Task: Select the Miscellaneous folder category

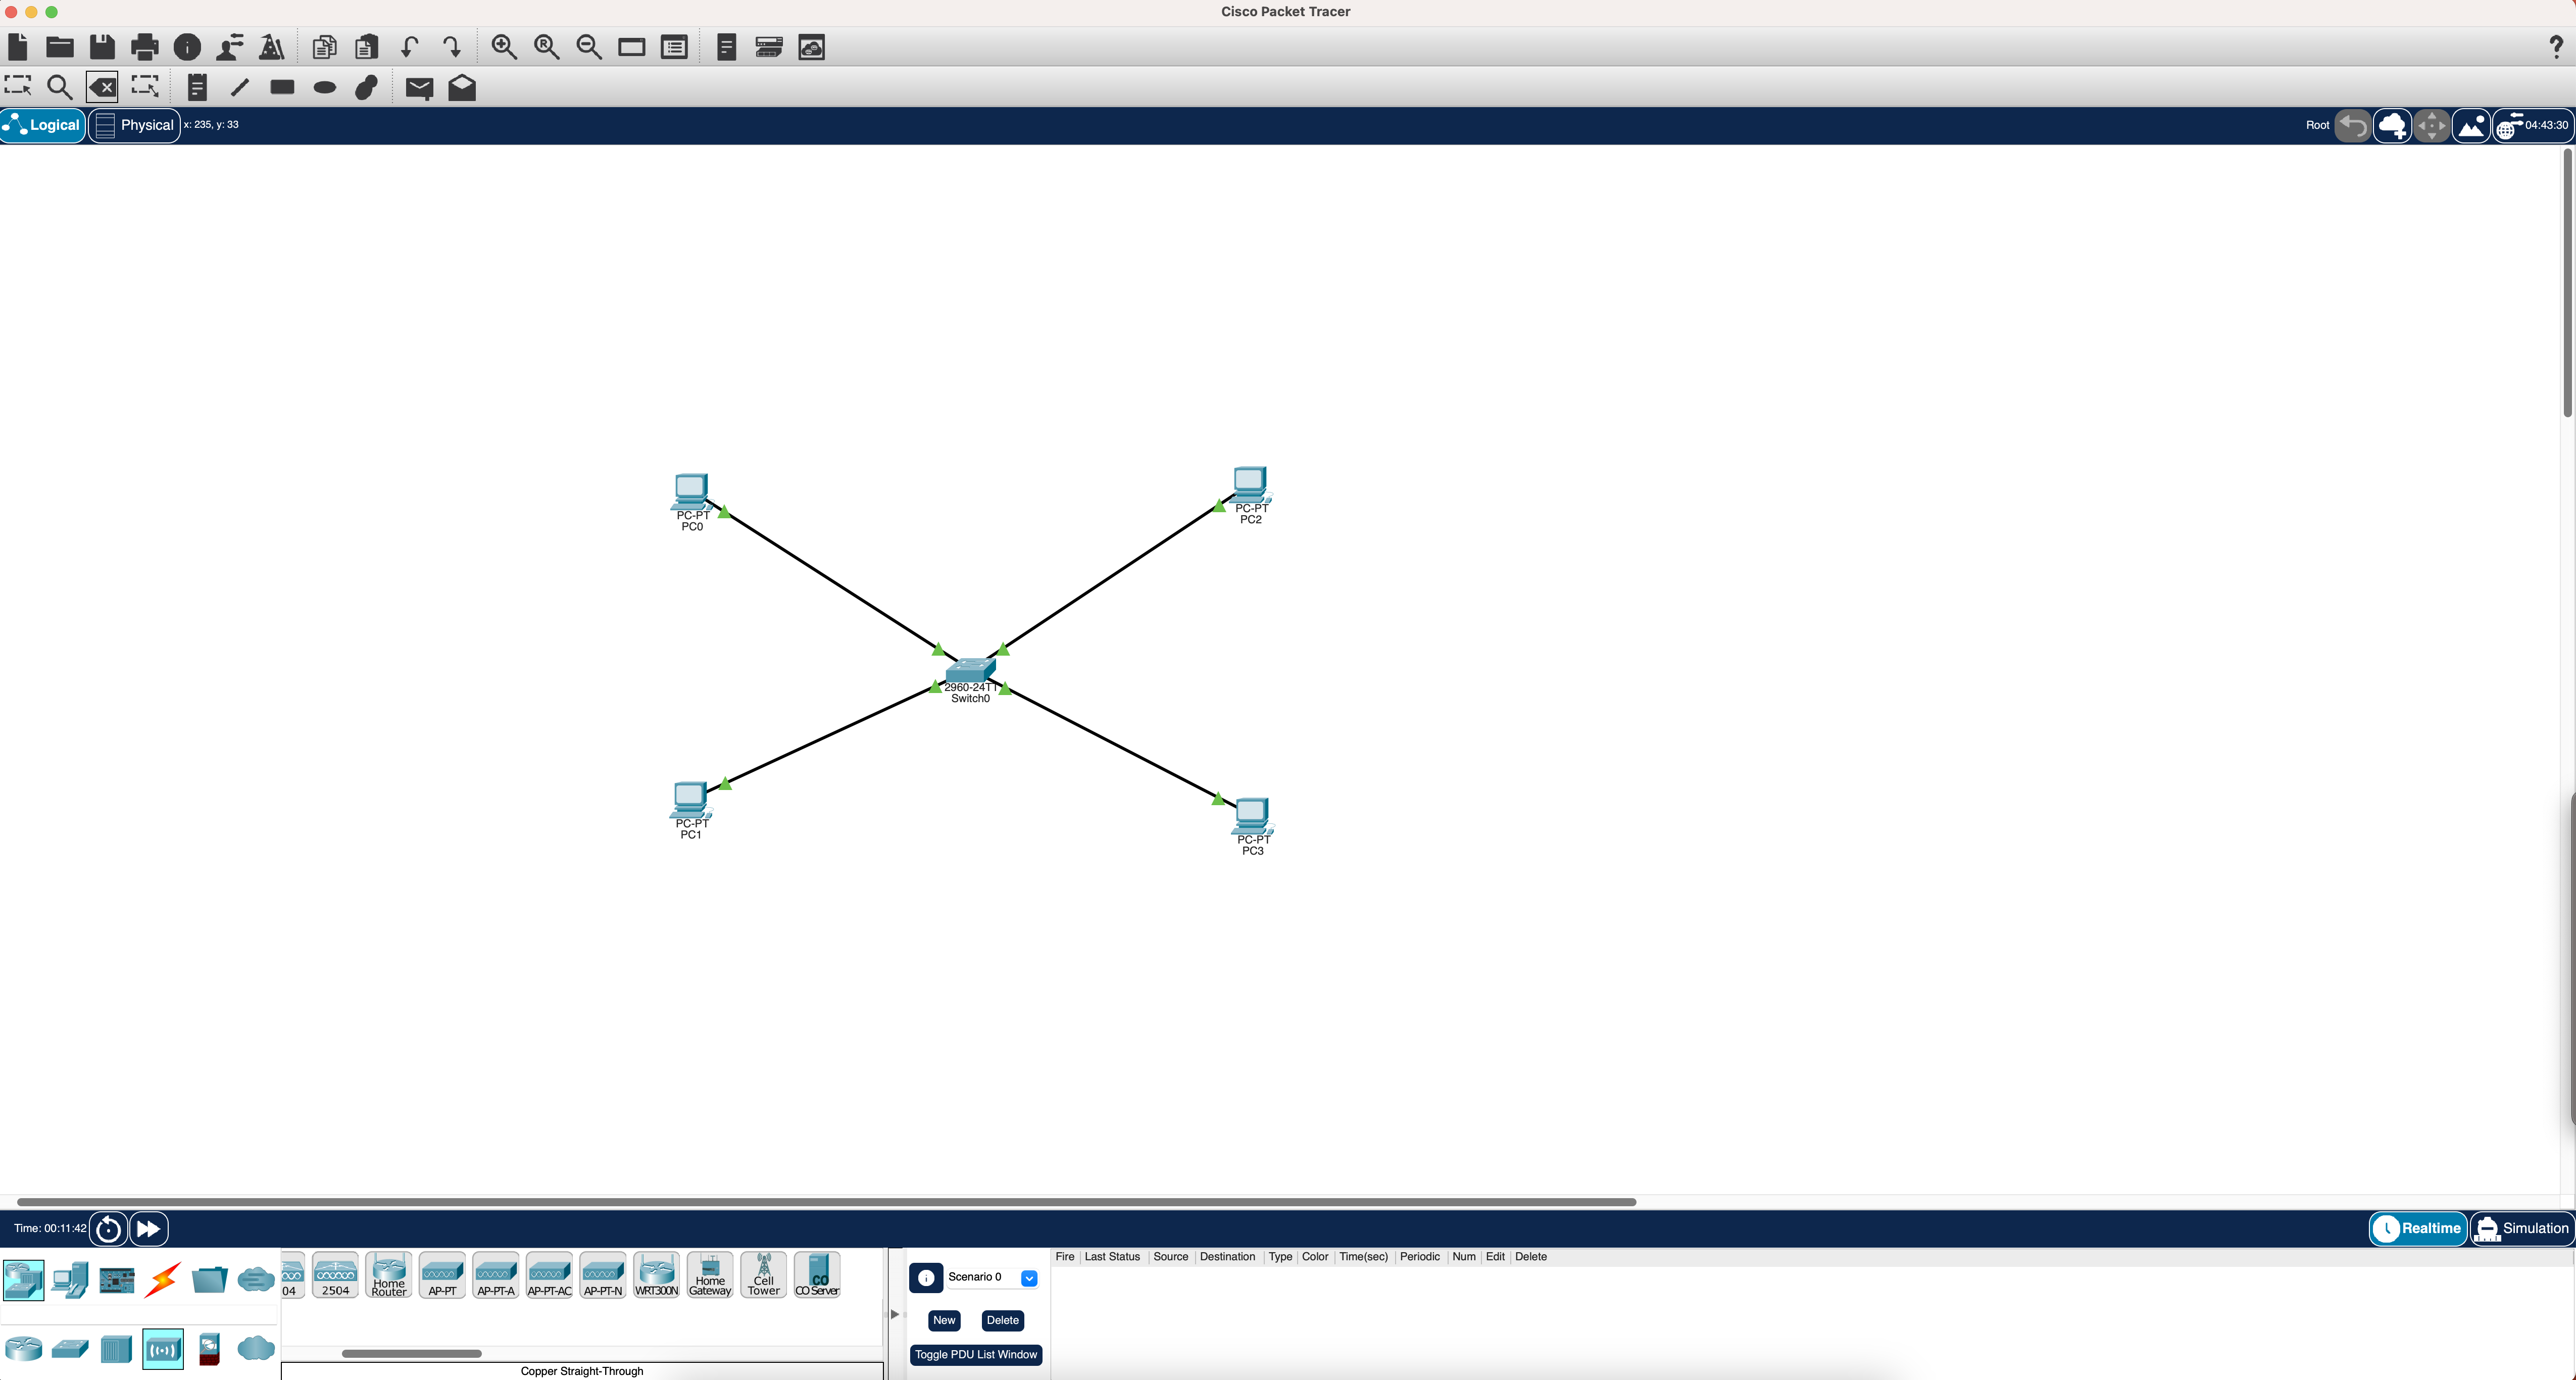Action: 209,1279
